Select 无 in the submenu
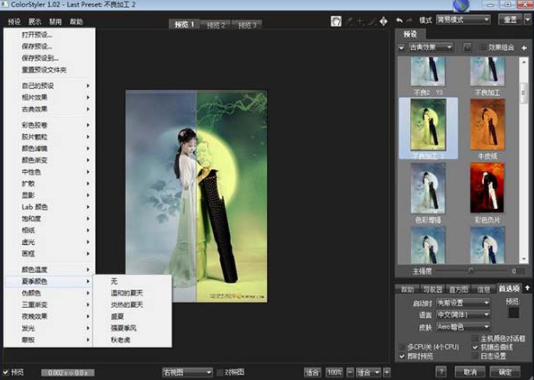The width and height of the screenshot is (534, 380). point(132,281)
